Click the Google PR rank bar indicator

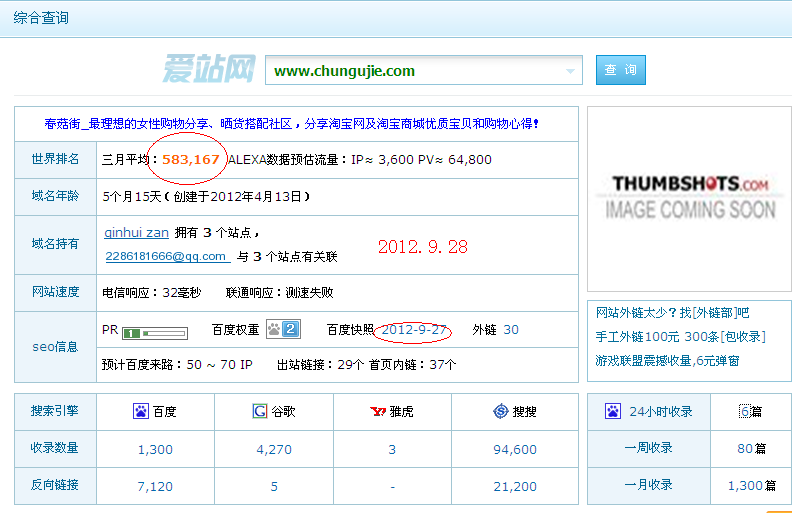click(x=148, y=332)
